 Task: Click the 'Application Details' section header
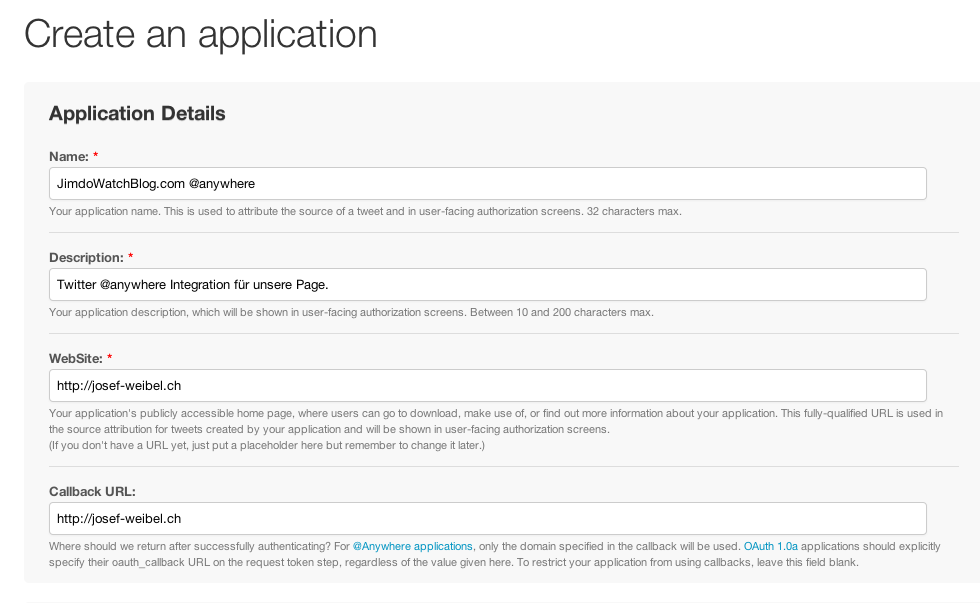(x=137, y=113)
